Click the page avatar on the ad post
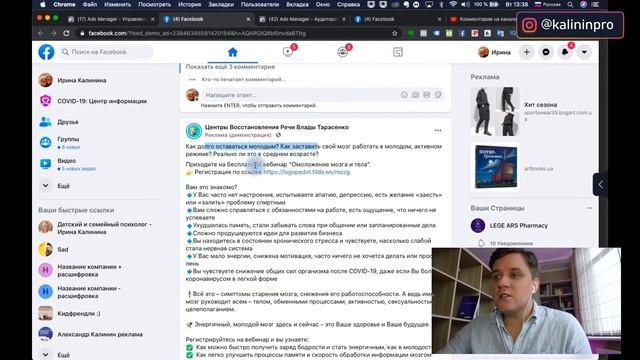The height and width of the screenshot is (360, 640). point(194,131)
